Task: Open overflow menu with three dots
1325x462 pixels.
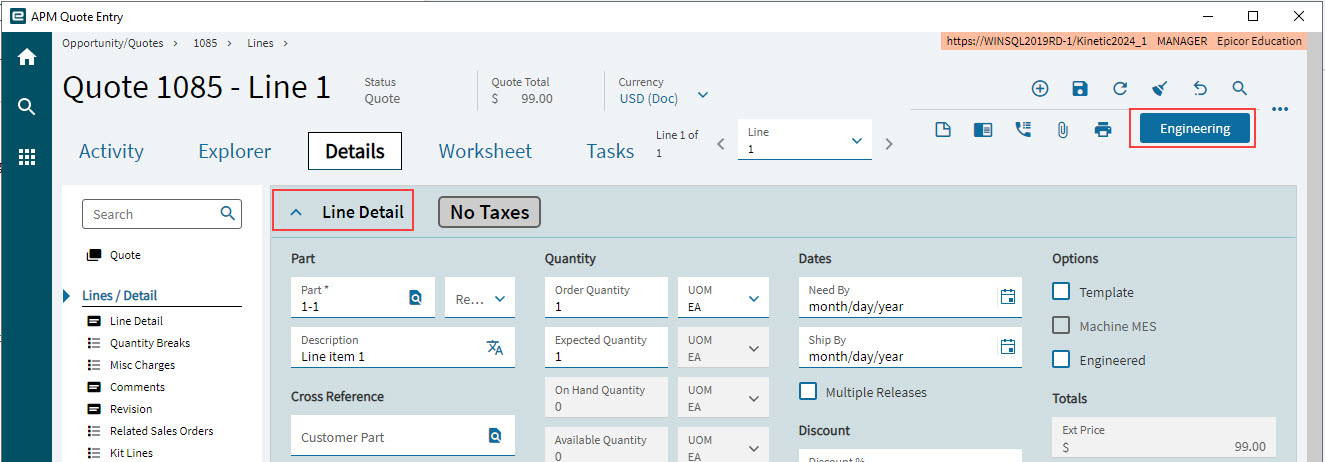Action: [x=1281, y=109]
